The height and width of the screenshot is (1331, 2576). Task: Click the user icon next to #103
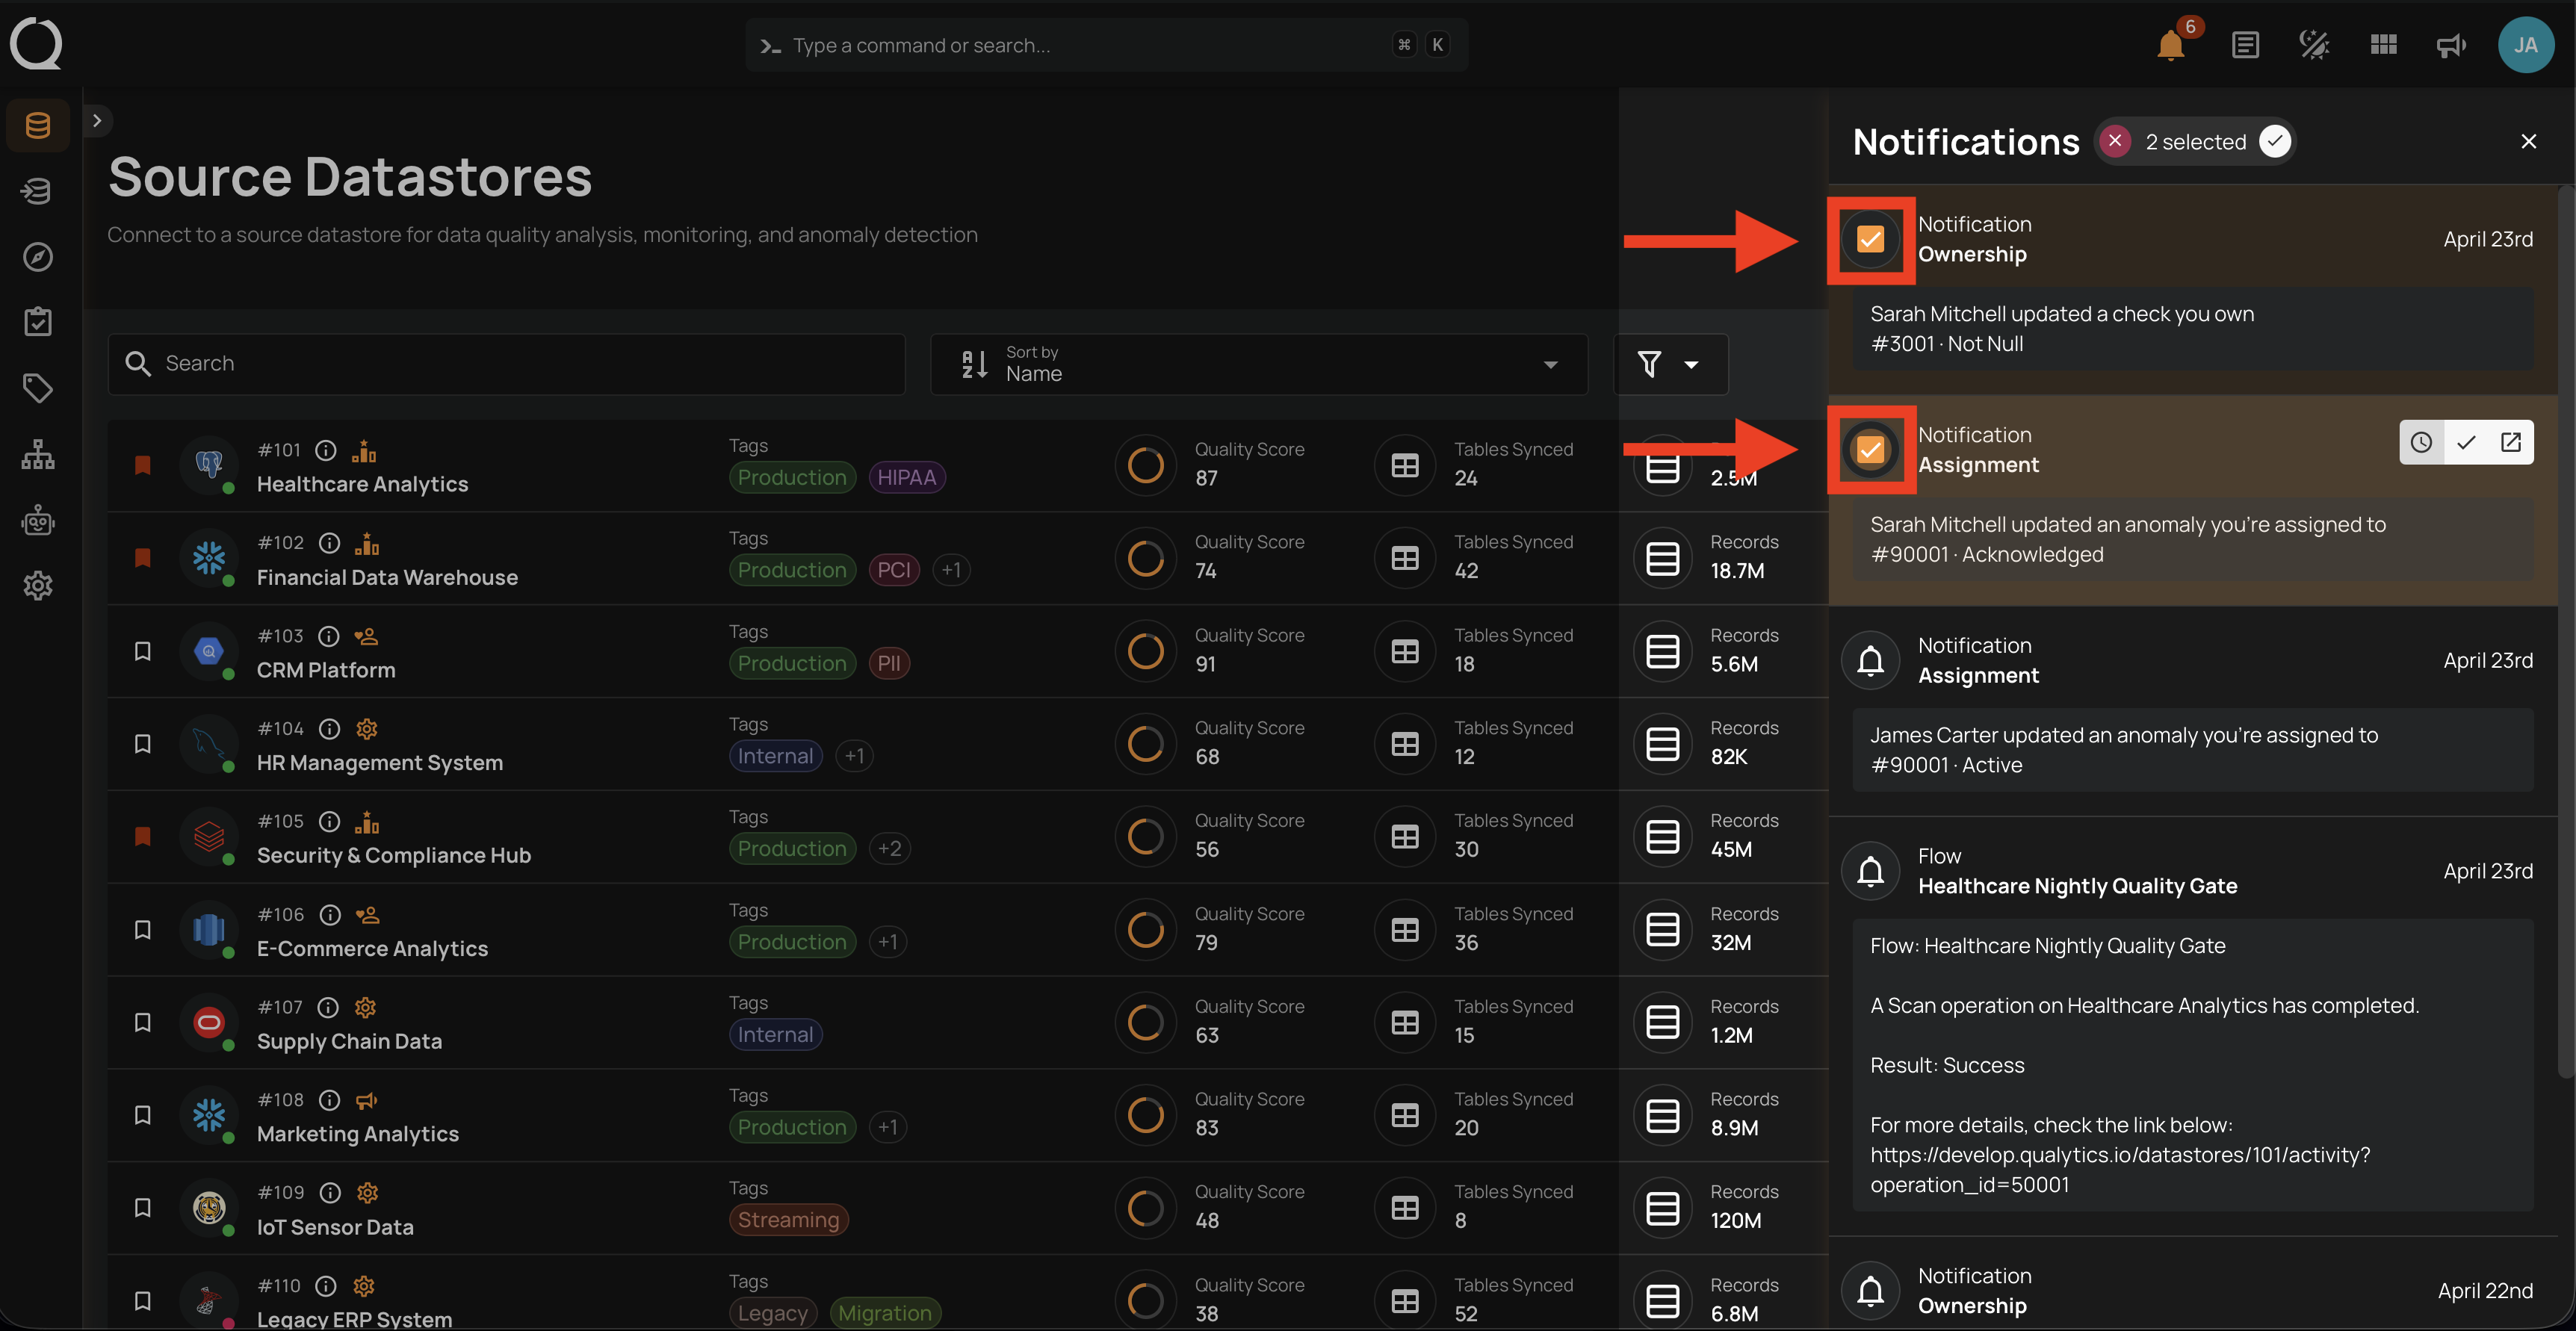click(x=367, y=636)
